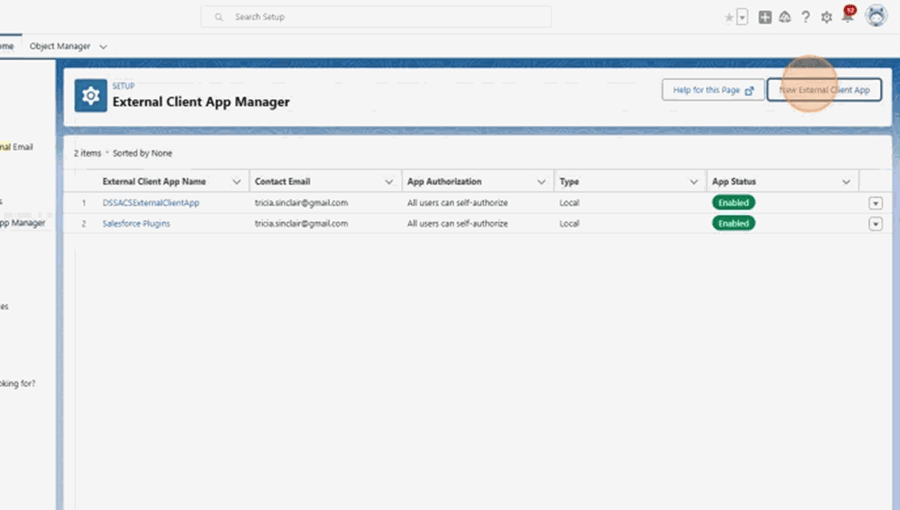Open the global actions plus icon
Screen dimensions: 900x510
coord(765,17)
